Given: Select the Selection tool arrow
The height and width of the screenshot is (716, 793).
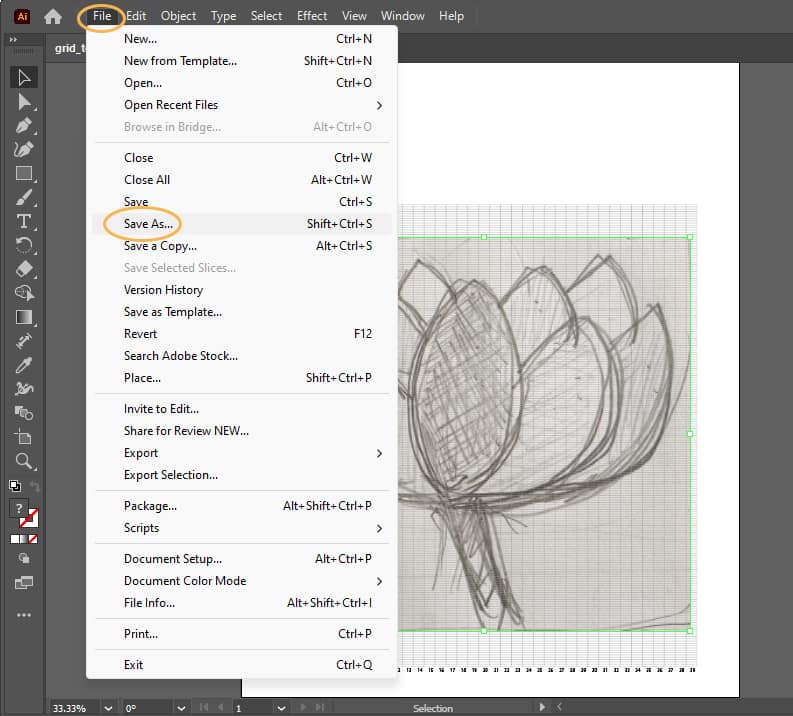Looking at the screenshot, I should pos(24,78).
